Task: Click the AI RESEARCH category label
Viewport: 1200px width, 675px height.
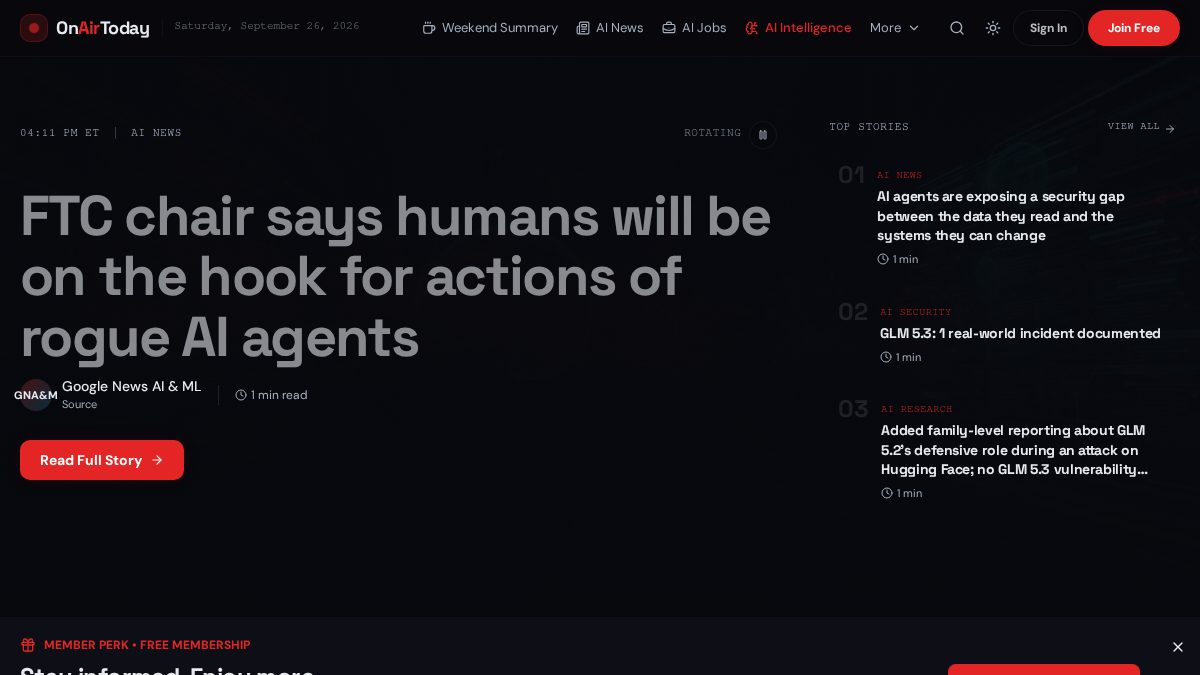Action: (x=917, y=409)
